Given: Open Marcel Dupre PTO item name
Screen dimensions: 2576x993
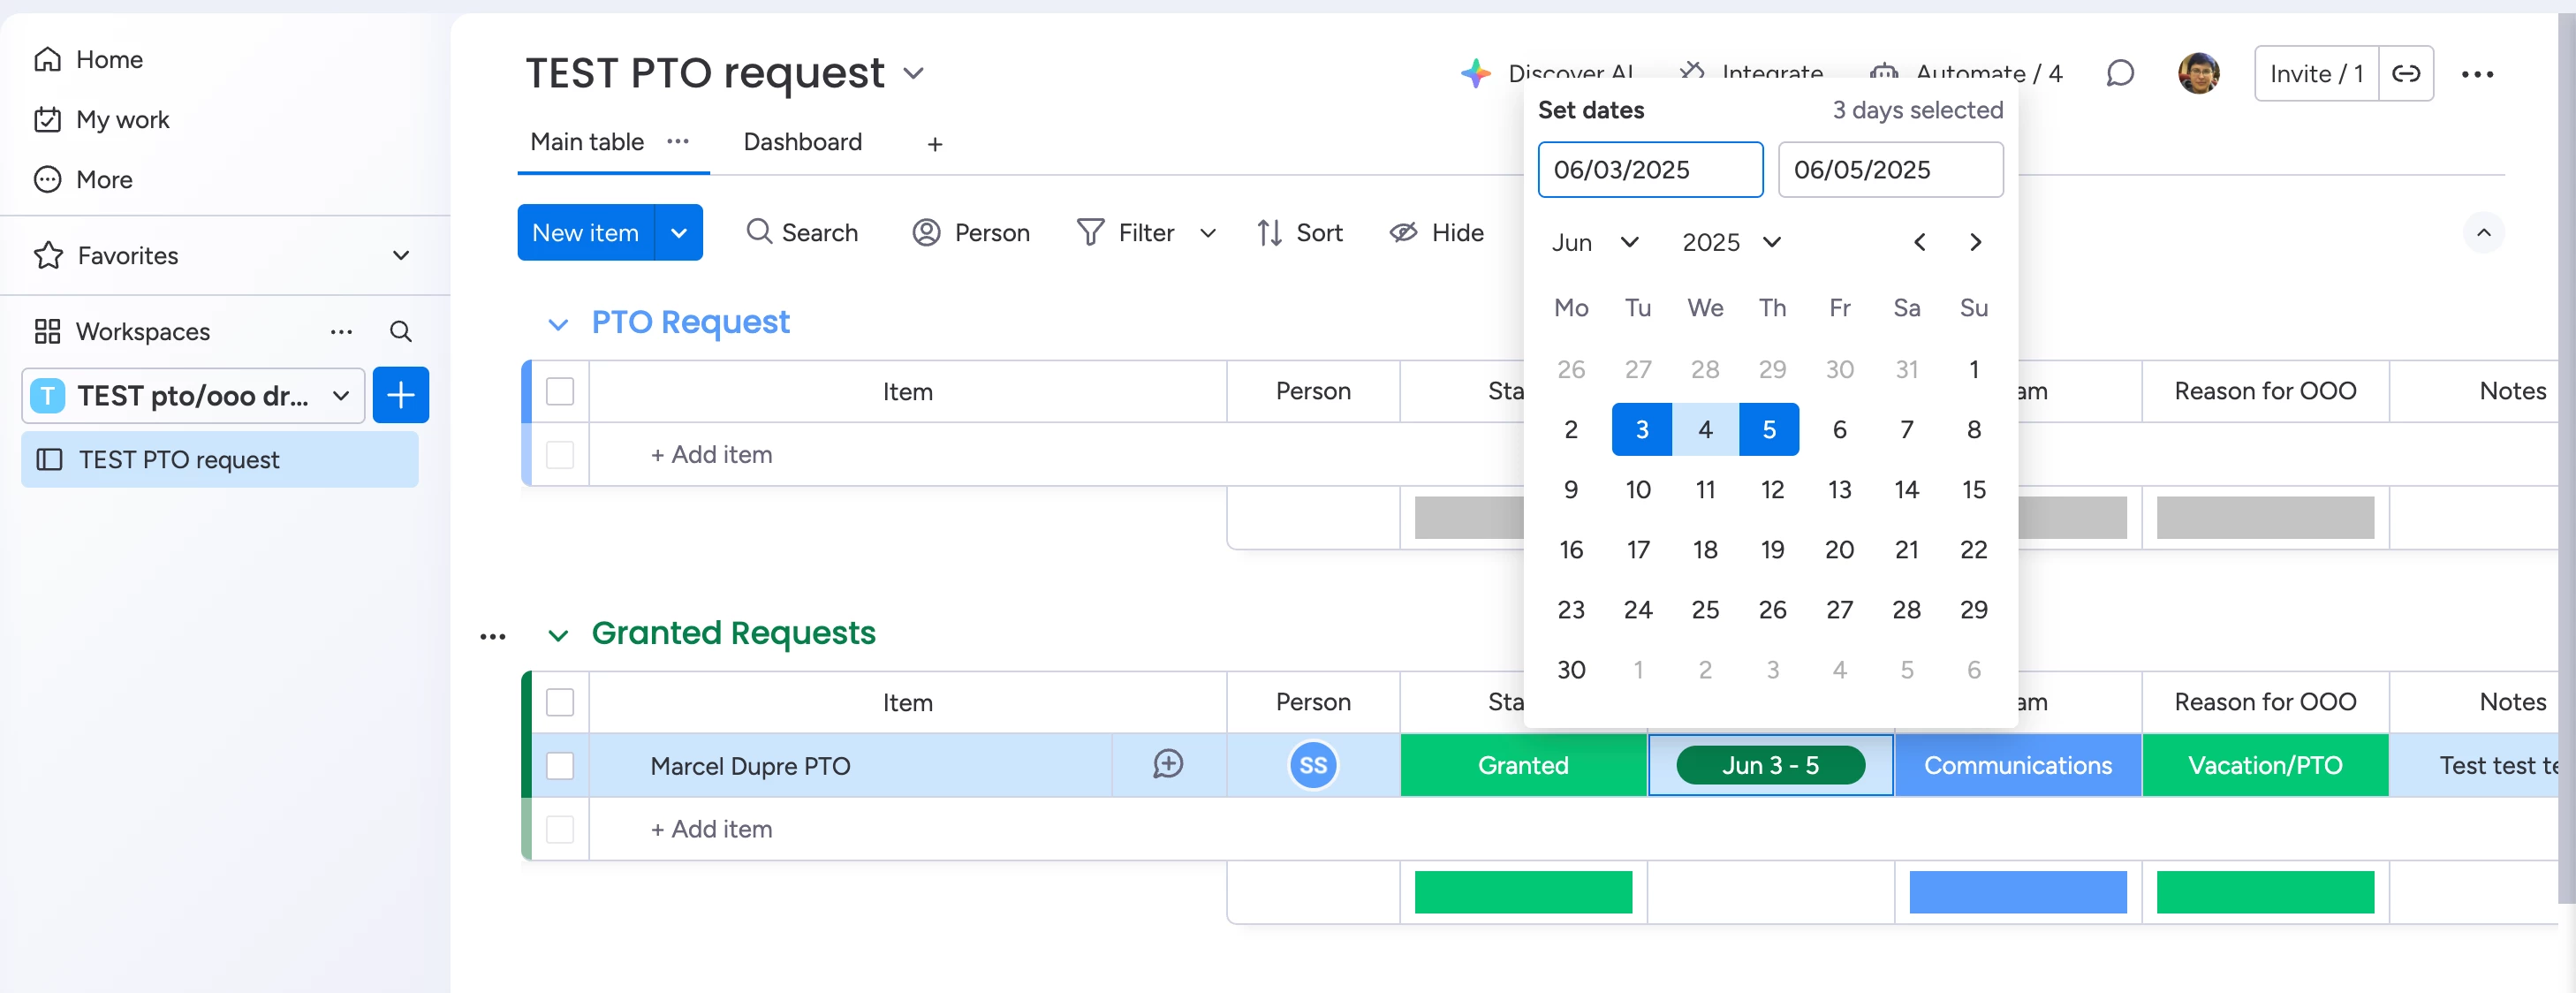Looking at the screenshot, I should (x=750, y=766).
